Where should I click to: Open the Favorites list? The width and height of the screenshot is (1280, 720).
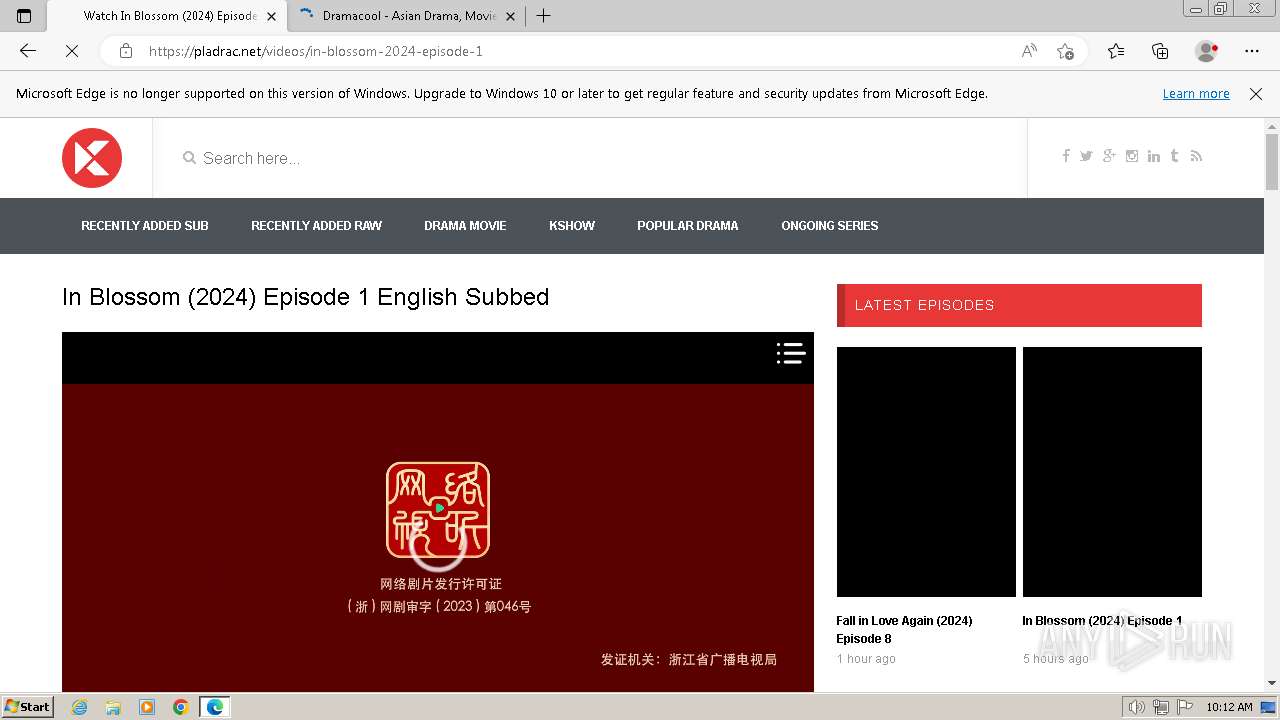tap(1116, 51)
